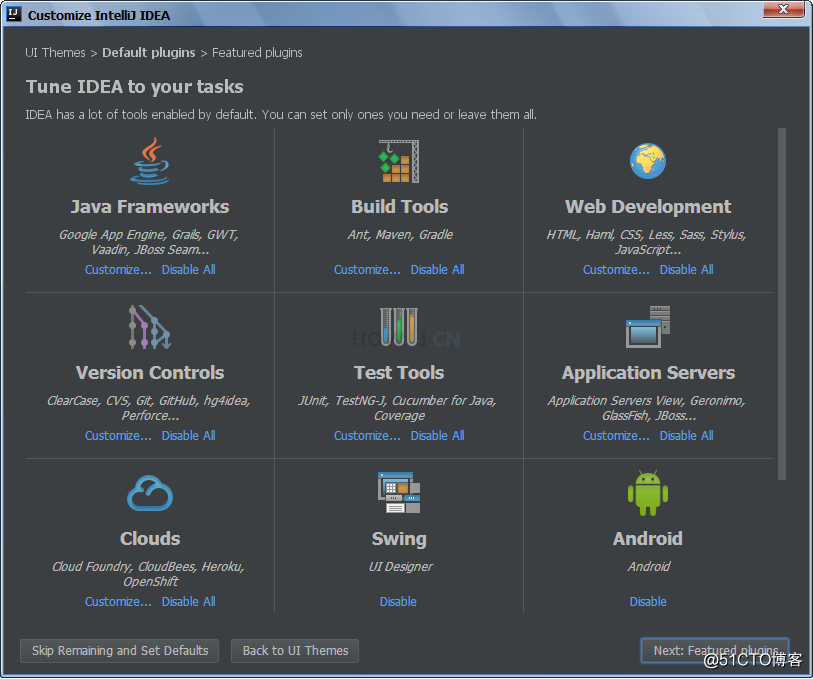Image resolution: width=813 pixels, height=679 pixels.
Task: Open Customize for Clouds
Action: point(118,602)
